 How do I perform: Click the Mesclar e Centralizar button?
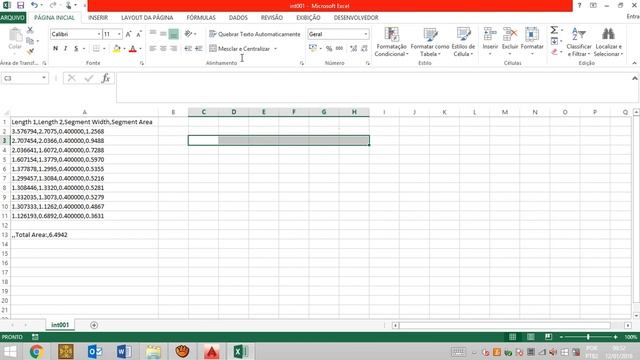pyautogui.click(x=240, y=49)
